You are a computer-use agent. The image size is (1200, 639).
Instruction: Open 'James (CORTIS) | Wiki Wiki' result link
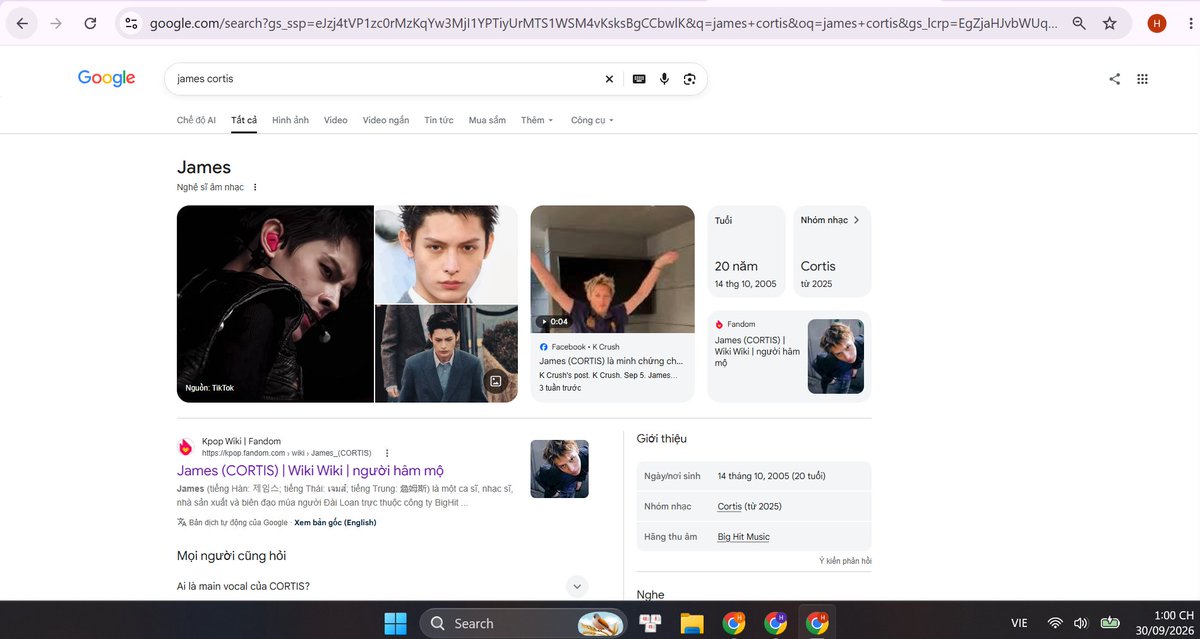(x=310, y=470)
